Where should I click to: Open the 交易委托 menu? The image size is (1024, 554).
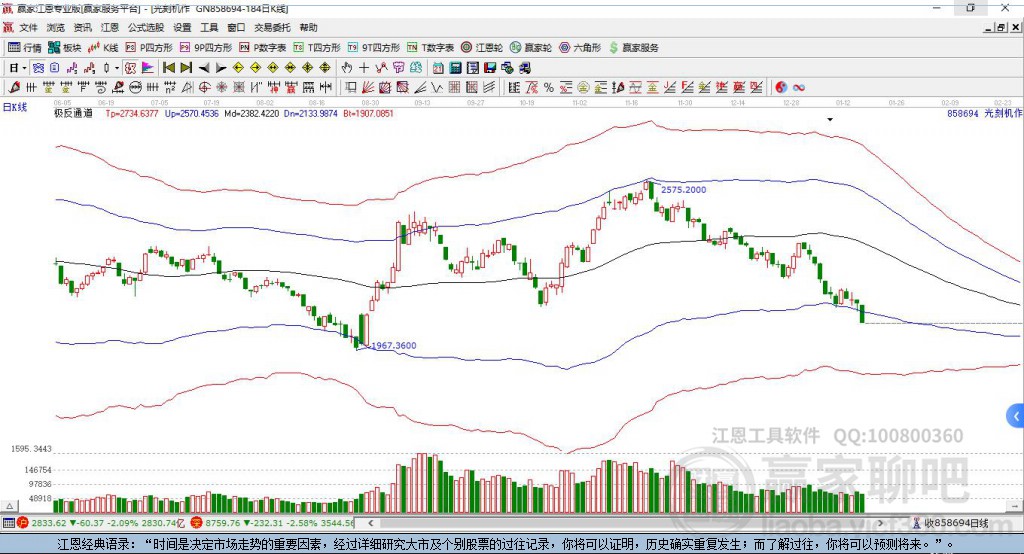[272, 27]
